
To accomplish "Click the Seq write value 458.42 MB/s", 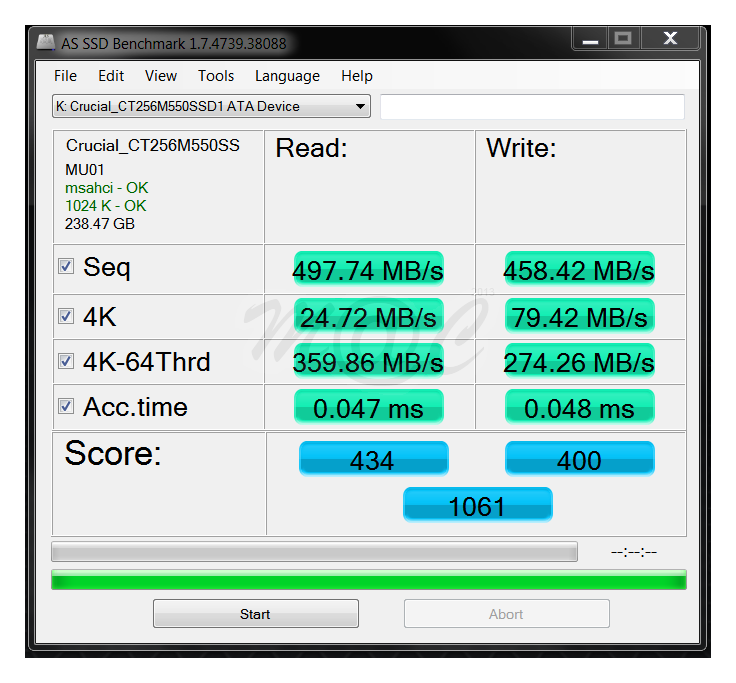I will click(579, 269).
